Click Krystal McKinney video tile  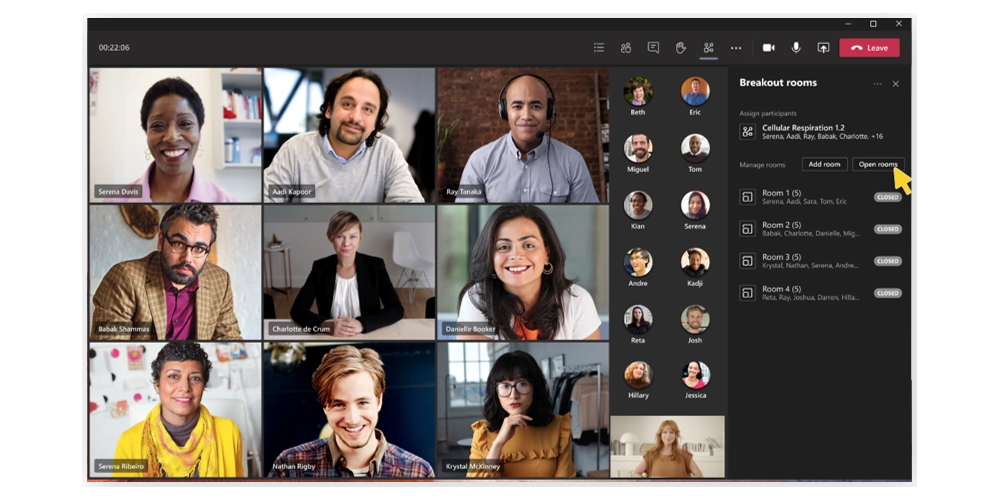pos(522,410)
